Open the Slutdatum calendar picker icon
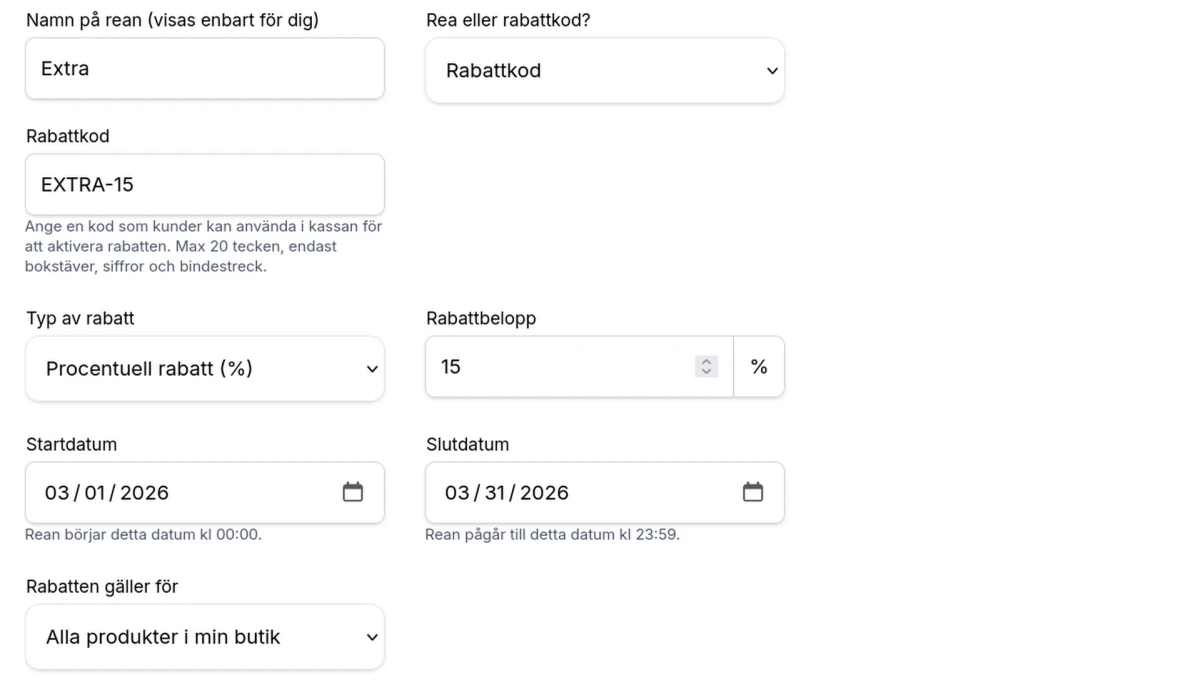 pos(752,492)
